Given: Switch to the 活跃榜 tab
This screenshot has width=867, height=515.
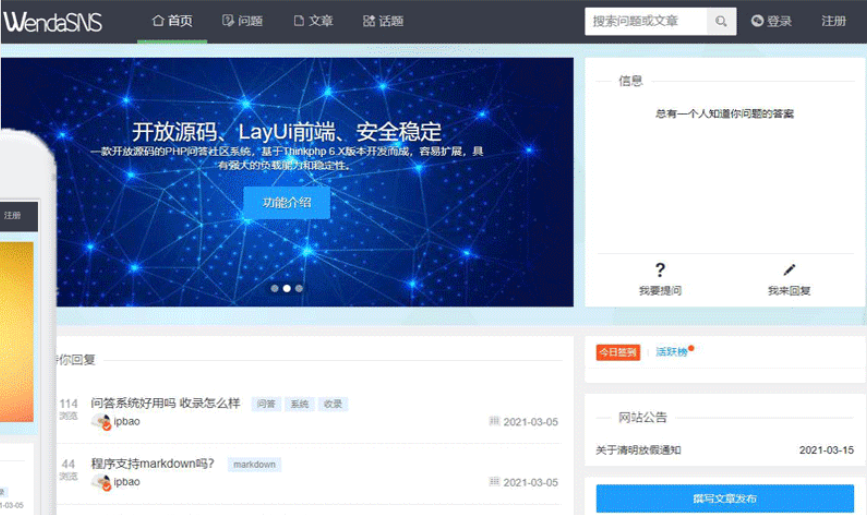Looking at the screenshot, I should 671,352.
